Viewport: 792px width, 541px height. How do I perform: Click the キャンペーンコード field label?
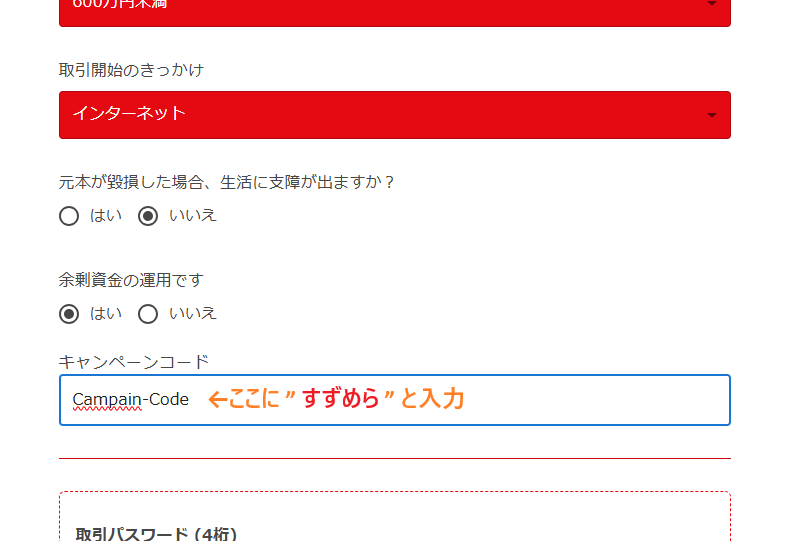[133, 362]
